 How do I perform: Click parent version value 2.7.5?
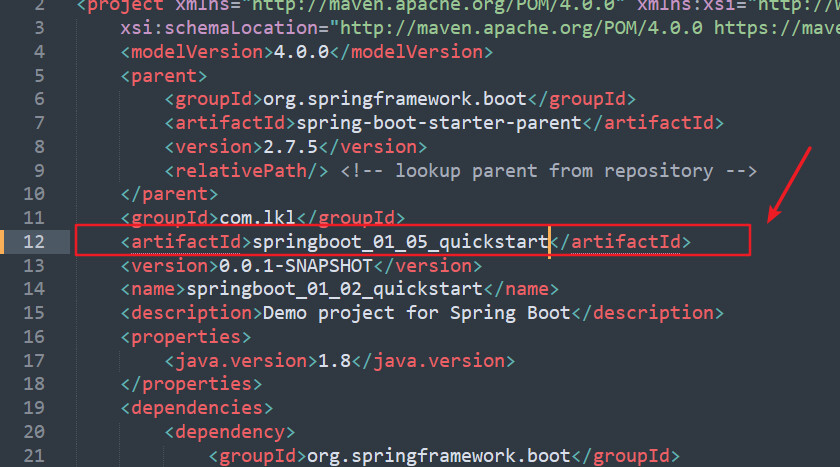coord(290,147)
